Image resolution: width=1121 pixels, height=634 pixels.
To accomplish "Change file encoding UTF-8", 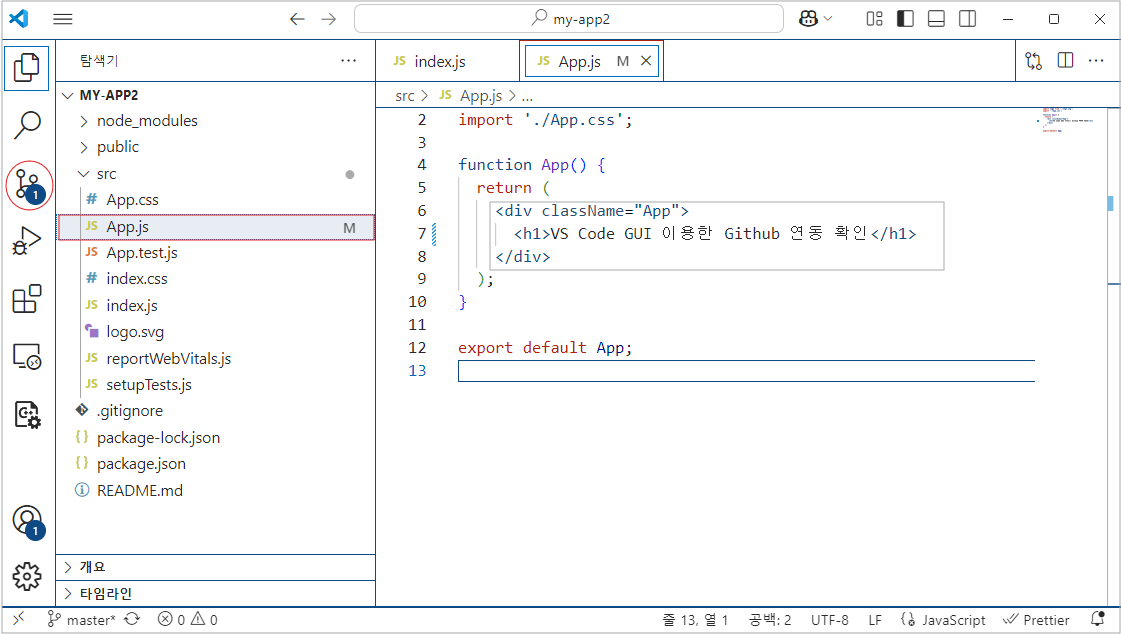I will click(x=829, y=620).
